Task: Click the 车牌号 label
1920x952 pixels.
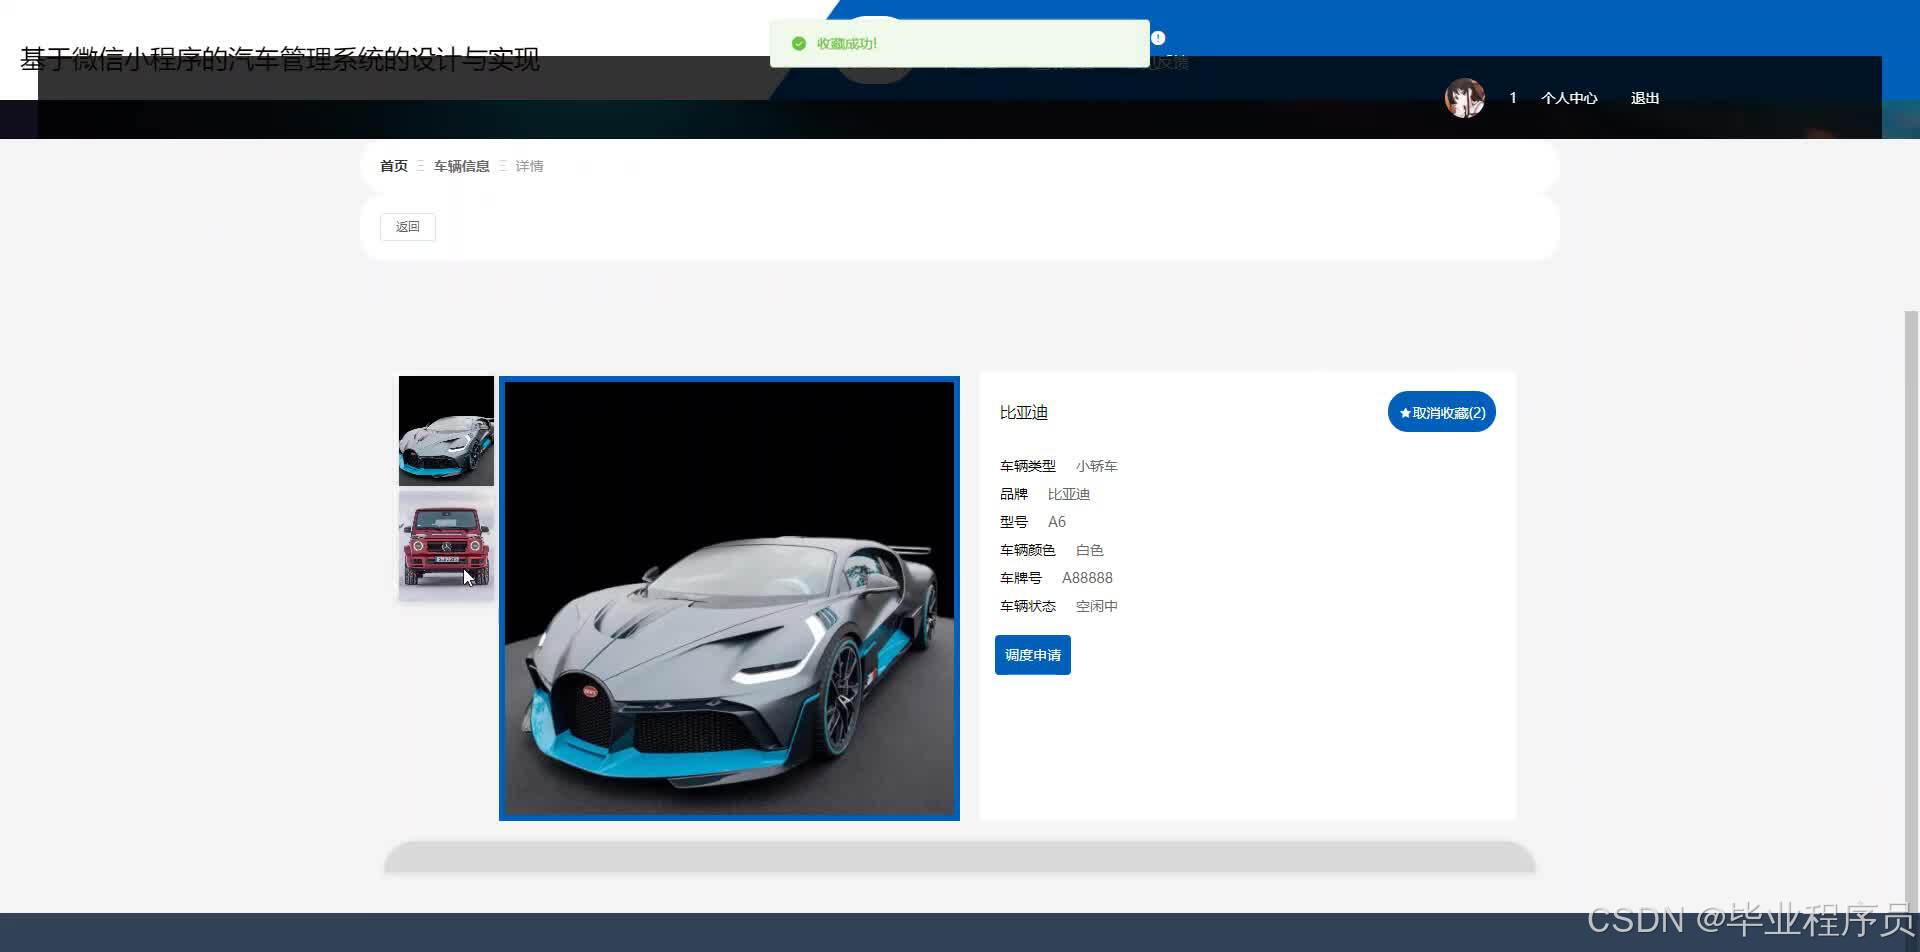Action: 1021,578
